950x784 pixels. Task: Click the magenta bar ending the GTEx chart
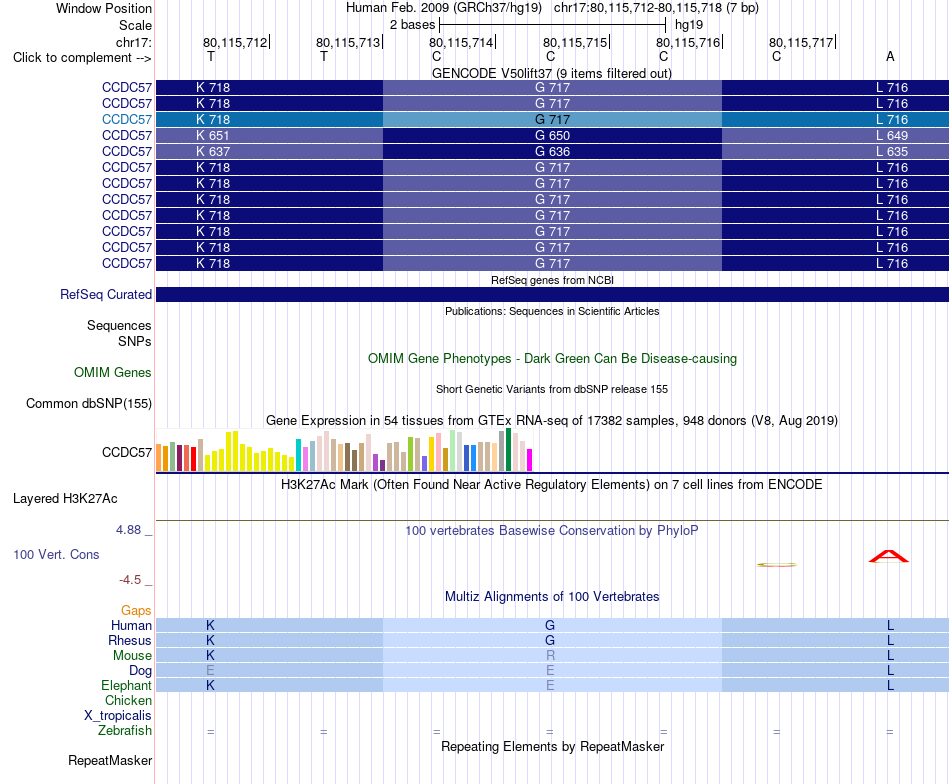tap(530, 460)
